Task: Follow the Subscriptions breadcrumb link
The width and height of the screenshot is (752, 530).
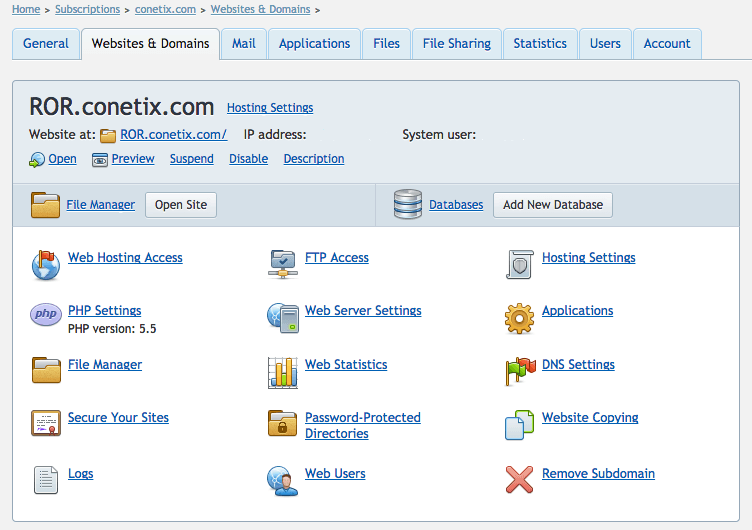Action: click(x=87, y=9)
